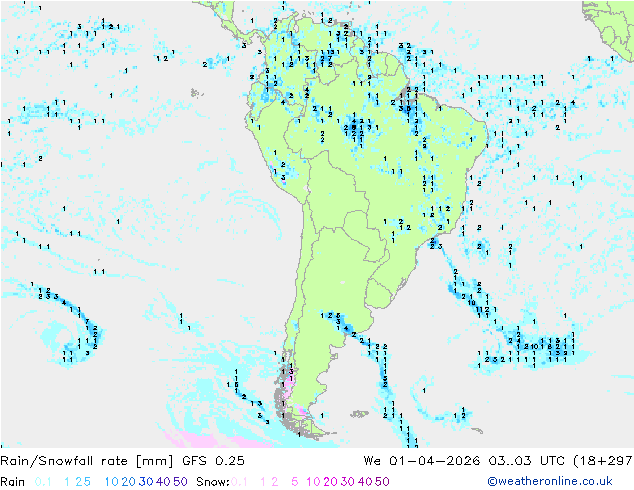Image resolution: width=634 pixels, height=490 pixels.
Task: Select the Snow 0.1 legend color value
Action: (x=239, y=482)
